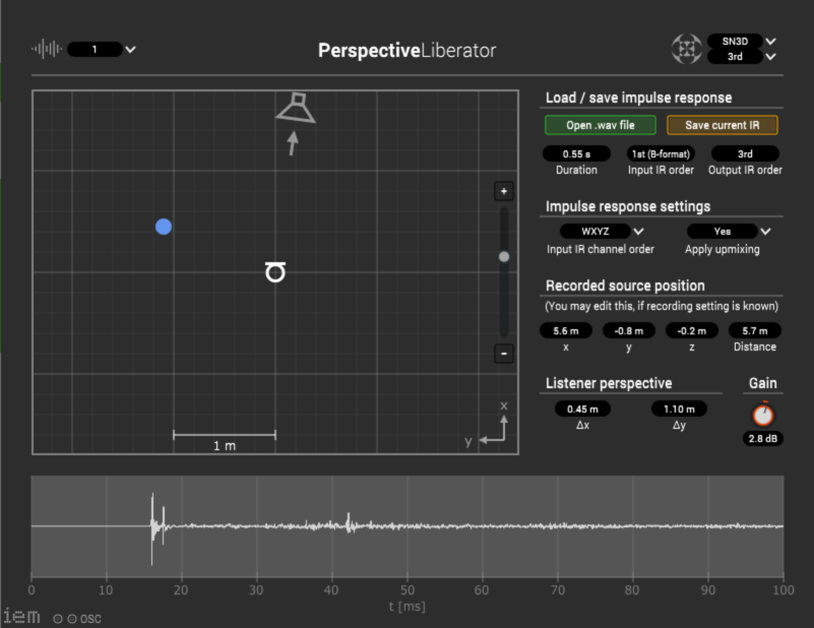814x628 pixels.
Task: Click the vertical zoom slider handle
Action: 504,257
